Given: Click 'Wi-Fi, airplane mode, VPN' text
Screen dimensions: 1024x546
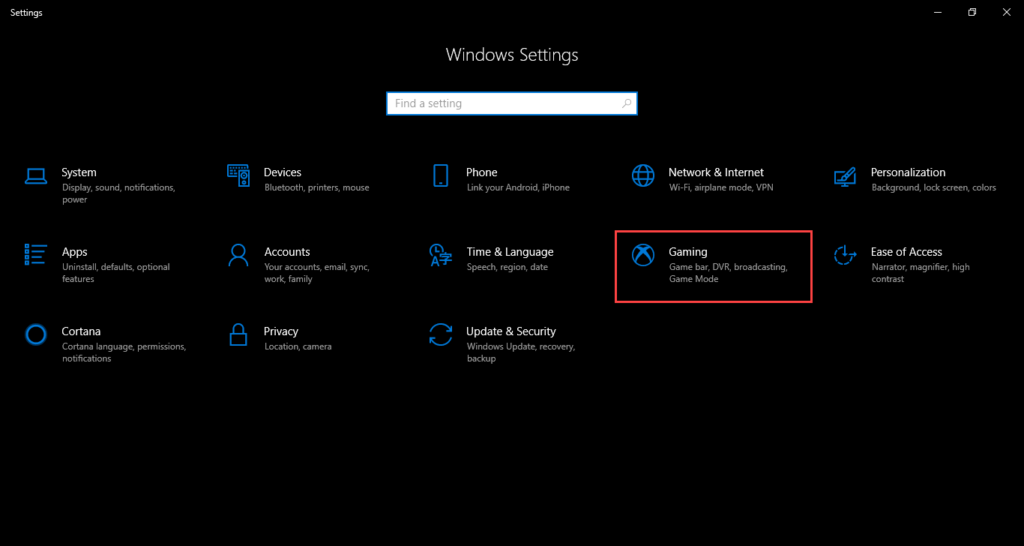Looking at the screenshot, I should tap(721, 188).
